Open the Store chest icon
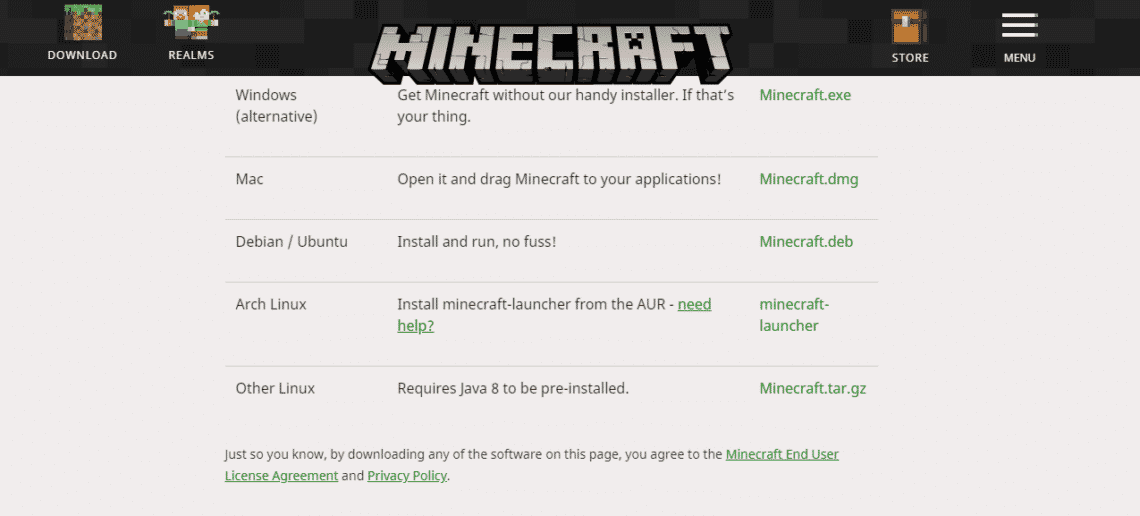Viewport: 1140px width, 516px height. [x=910, y=27]
